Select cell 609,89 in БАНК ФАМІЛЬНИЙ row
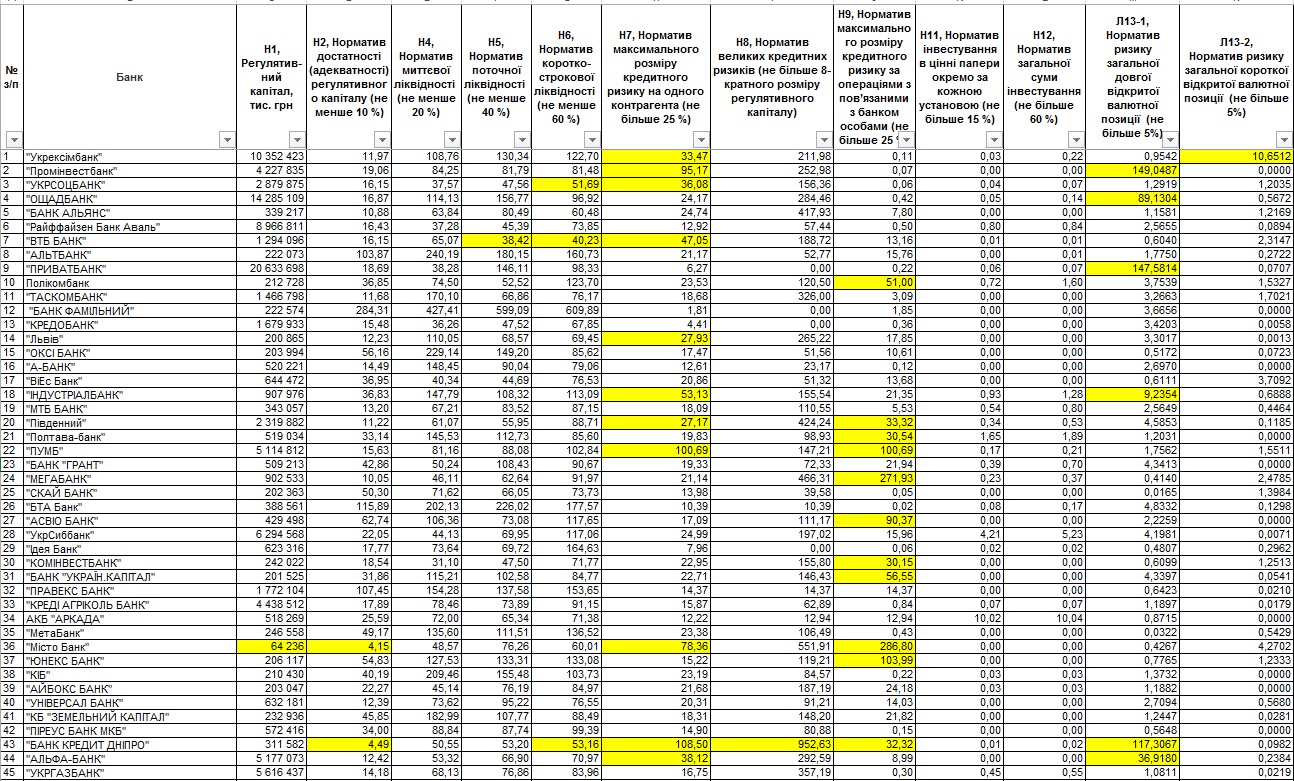 click(566, 311)
